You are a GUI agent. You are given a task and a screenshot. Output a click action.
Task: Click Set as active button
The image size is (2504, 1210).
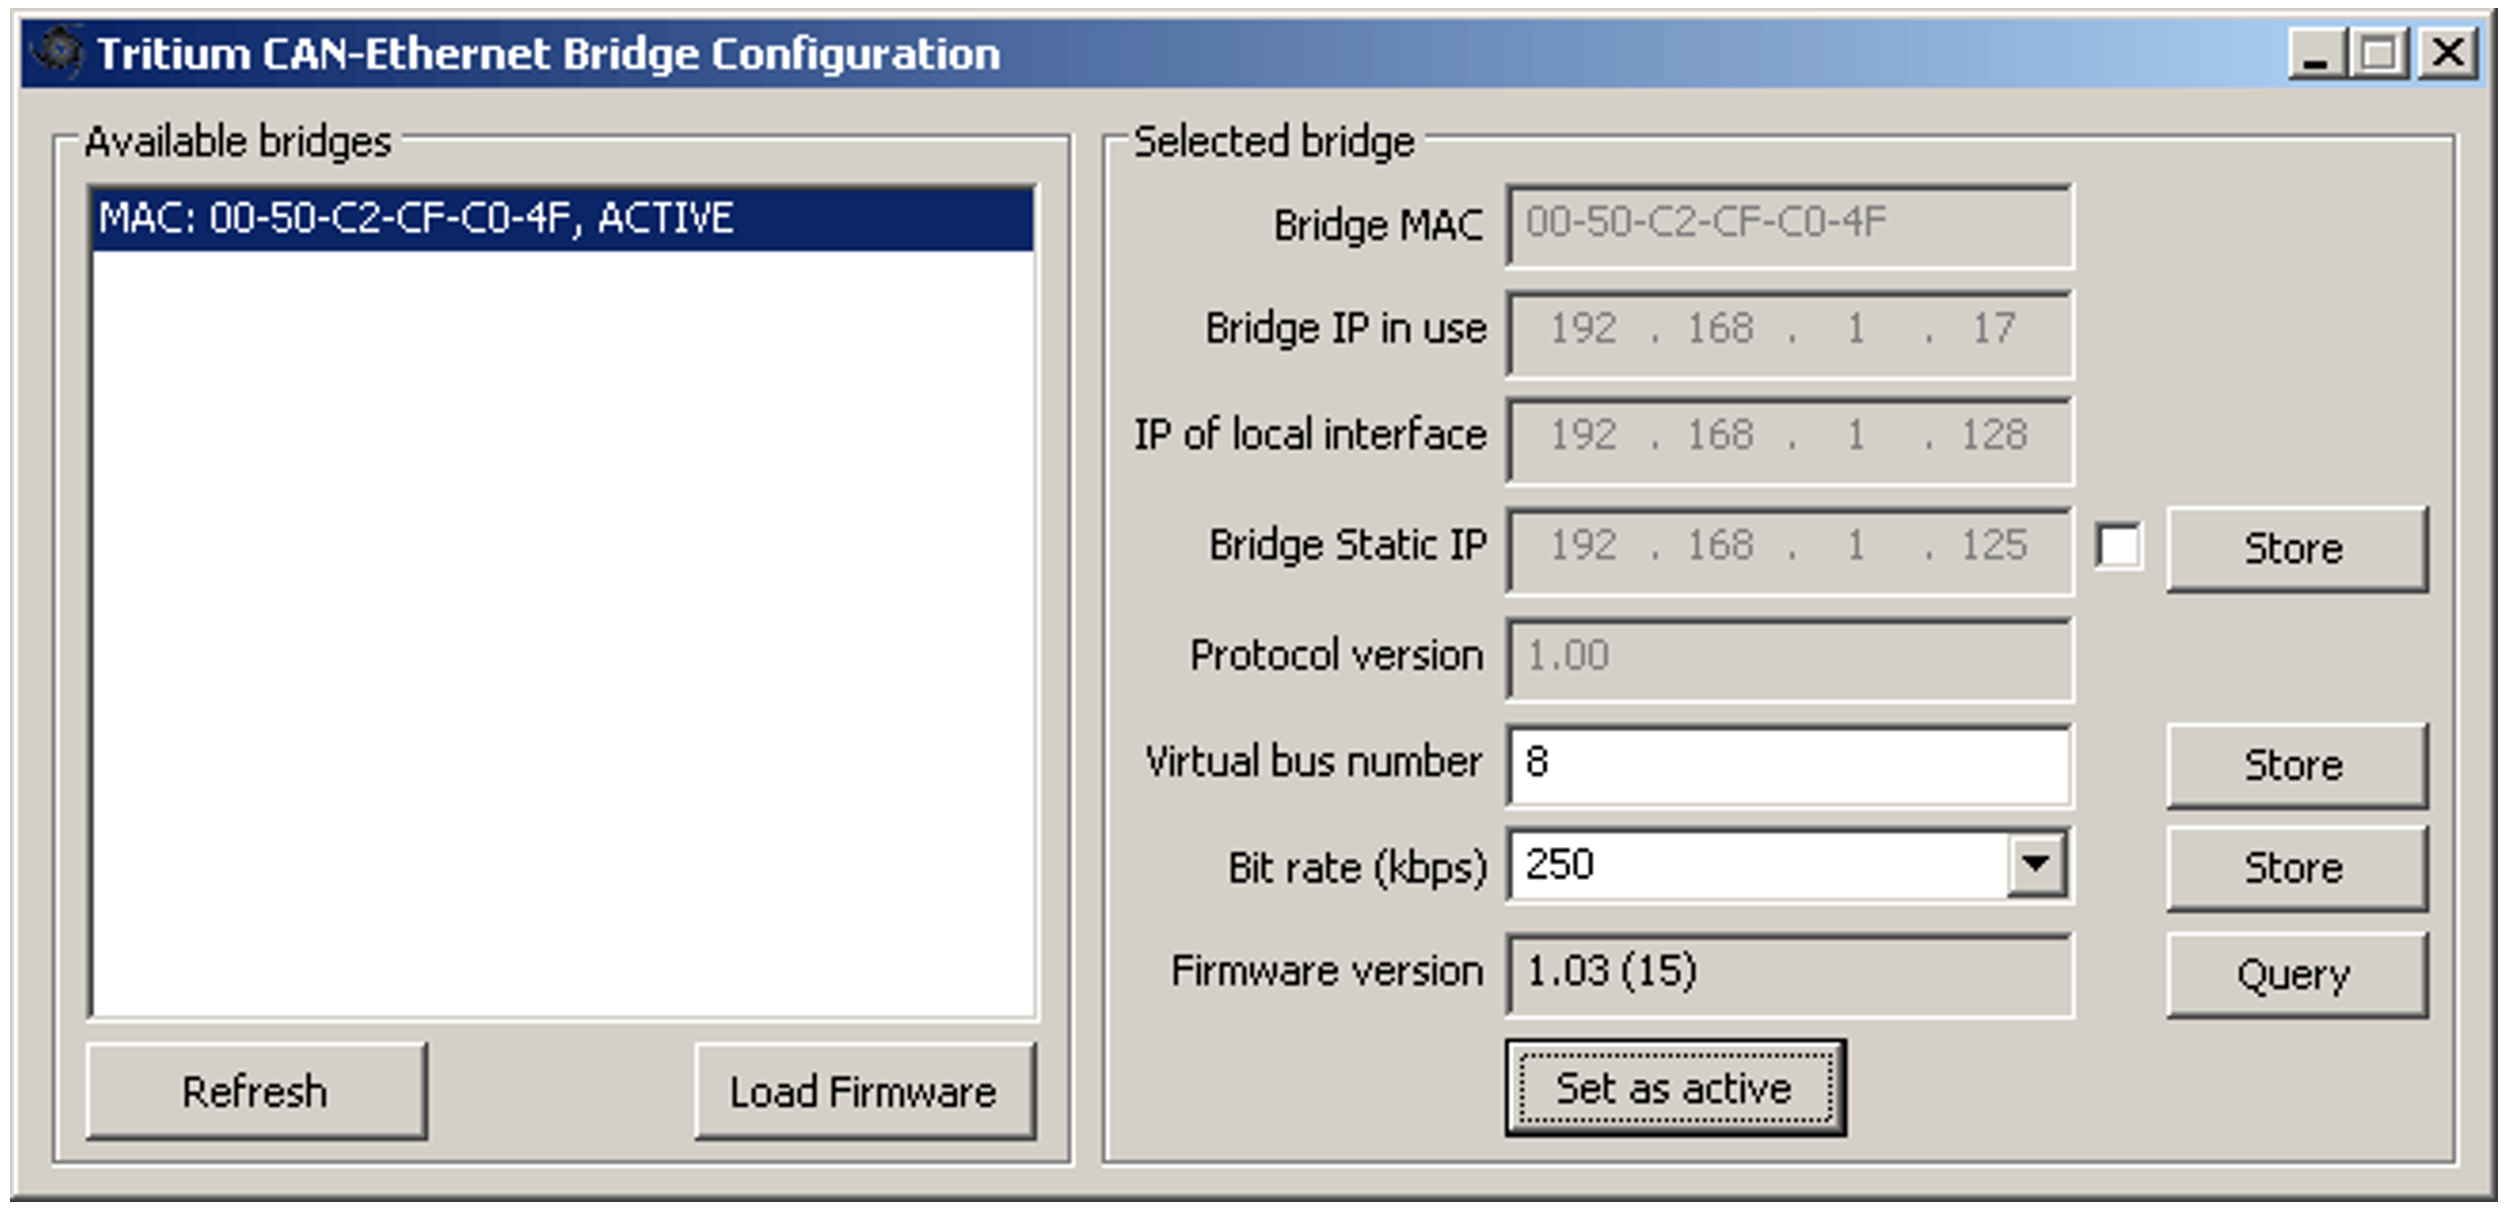tap(1675, 1088)
